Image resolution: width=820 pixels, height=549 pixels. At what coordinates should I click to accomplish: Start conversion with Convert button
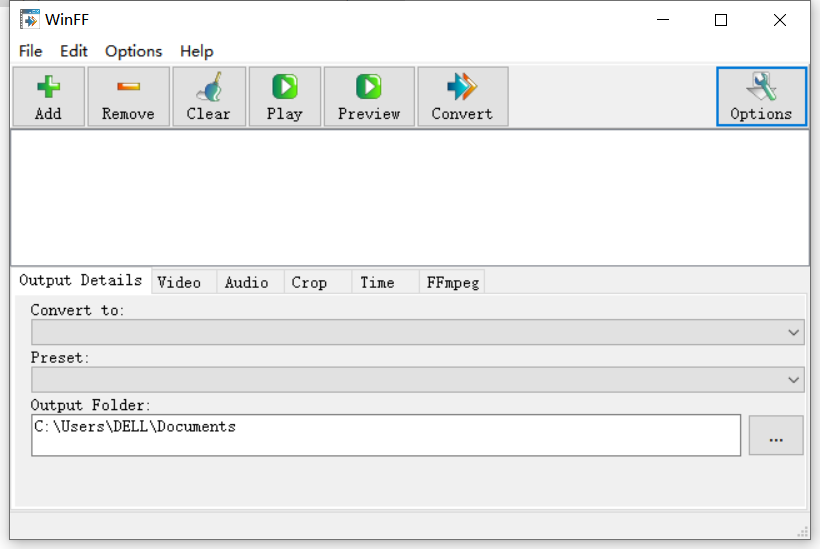tap(462, 97)
